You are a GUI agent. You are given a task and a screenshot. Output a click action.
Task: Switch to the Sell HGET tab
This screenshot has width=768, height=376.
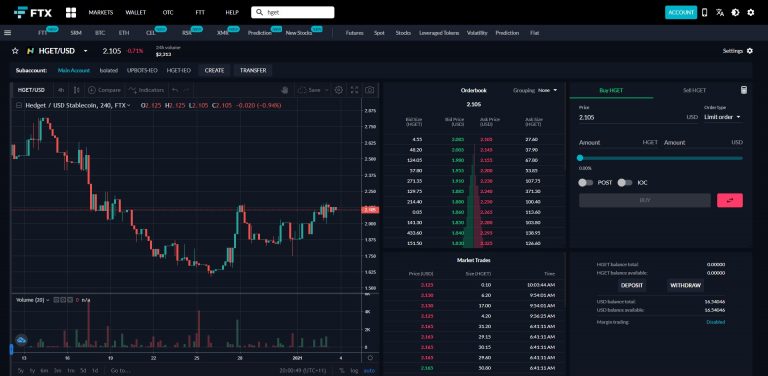coord(695,90)
